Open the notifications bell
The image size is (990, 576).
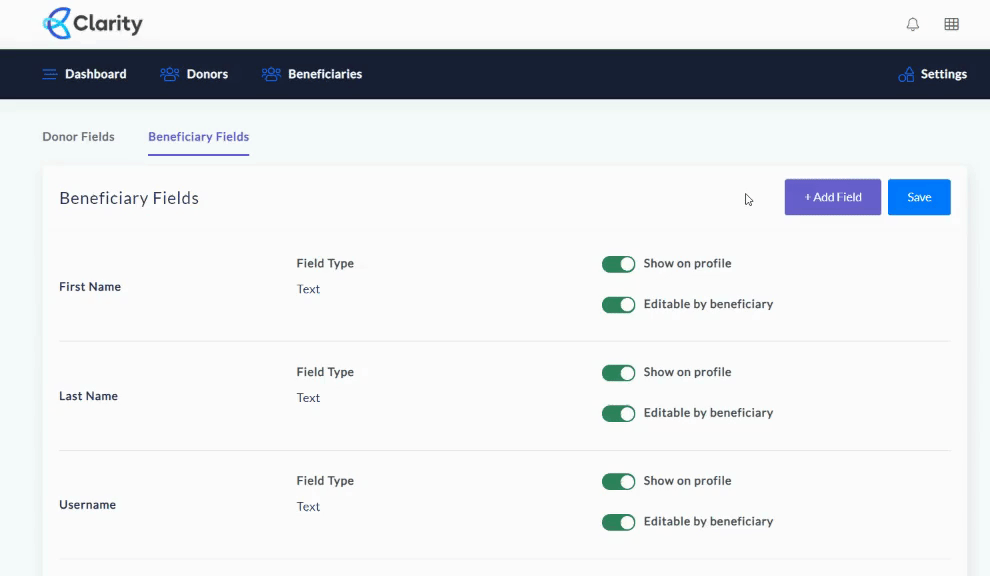click(x=912, y=24)
